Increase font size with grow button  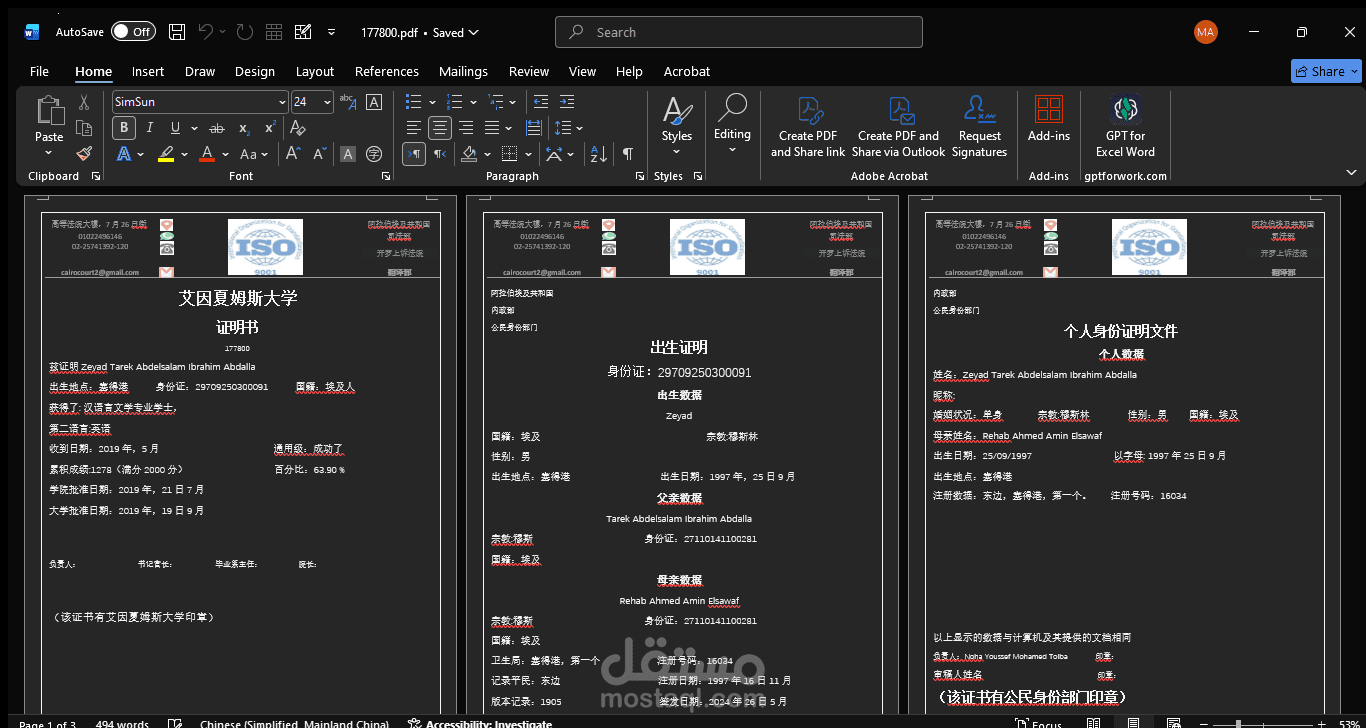(293, 154)
